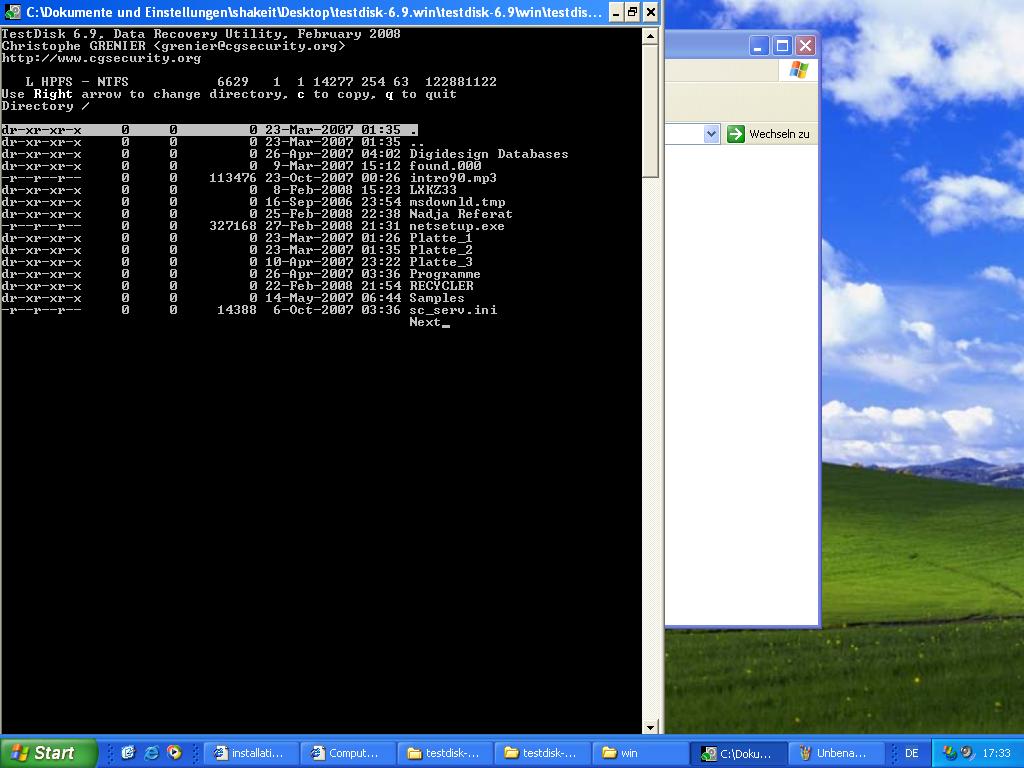Click the parent directory '..' row
The image size is (1024, 768).
(x=213, y=142)
